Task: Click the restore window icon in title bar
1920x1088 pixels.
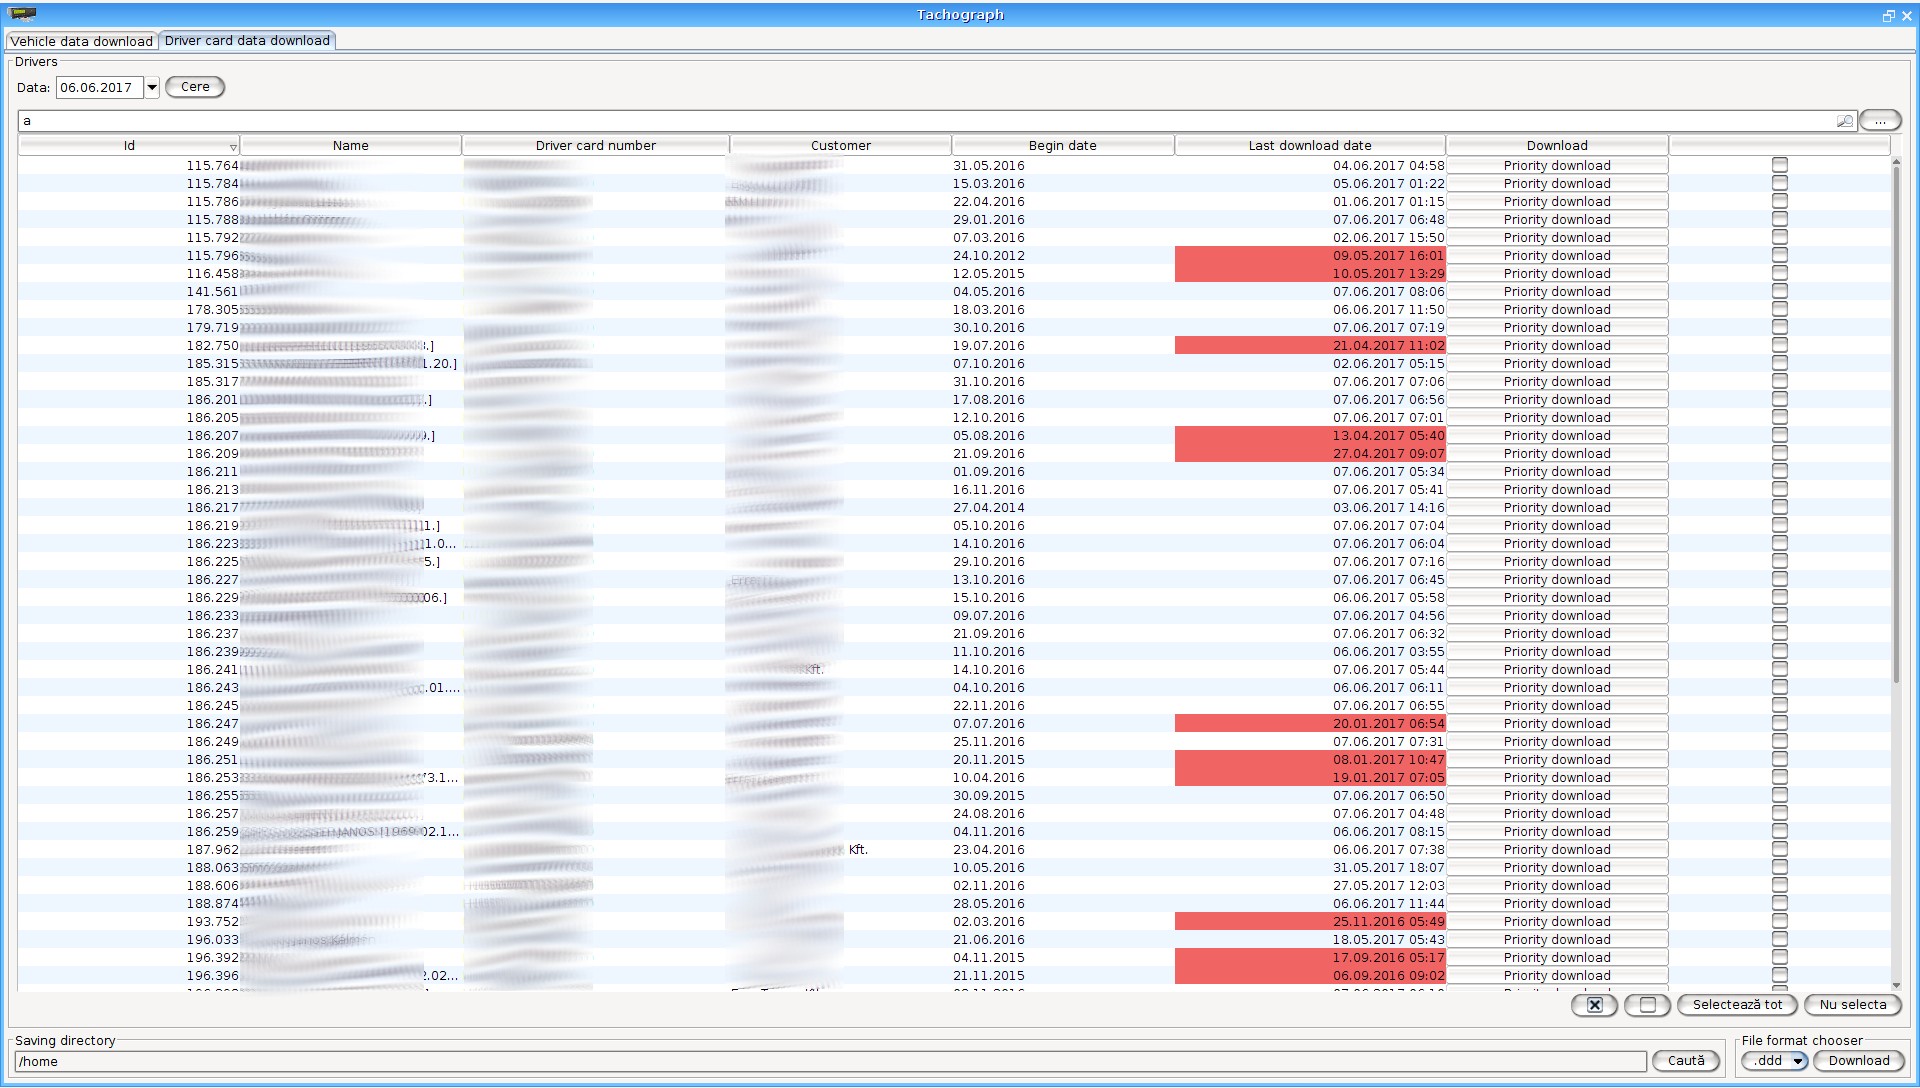Action: click(1888, 15)
